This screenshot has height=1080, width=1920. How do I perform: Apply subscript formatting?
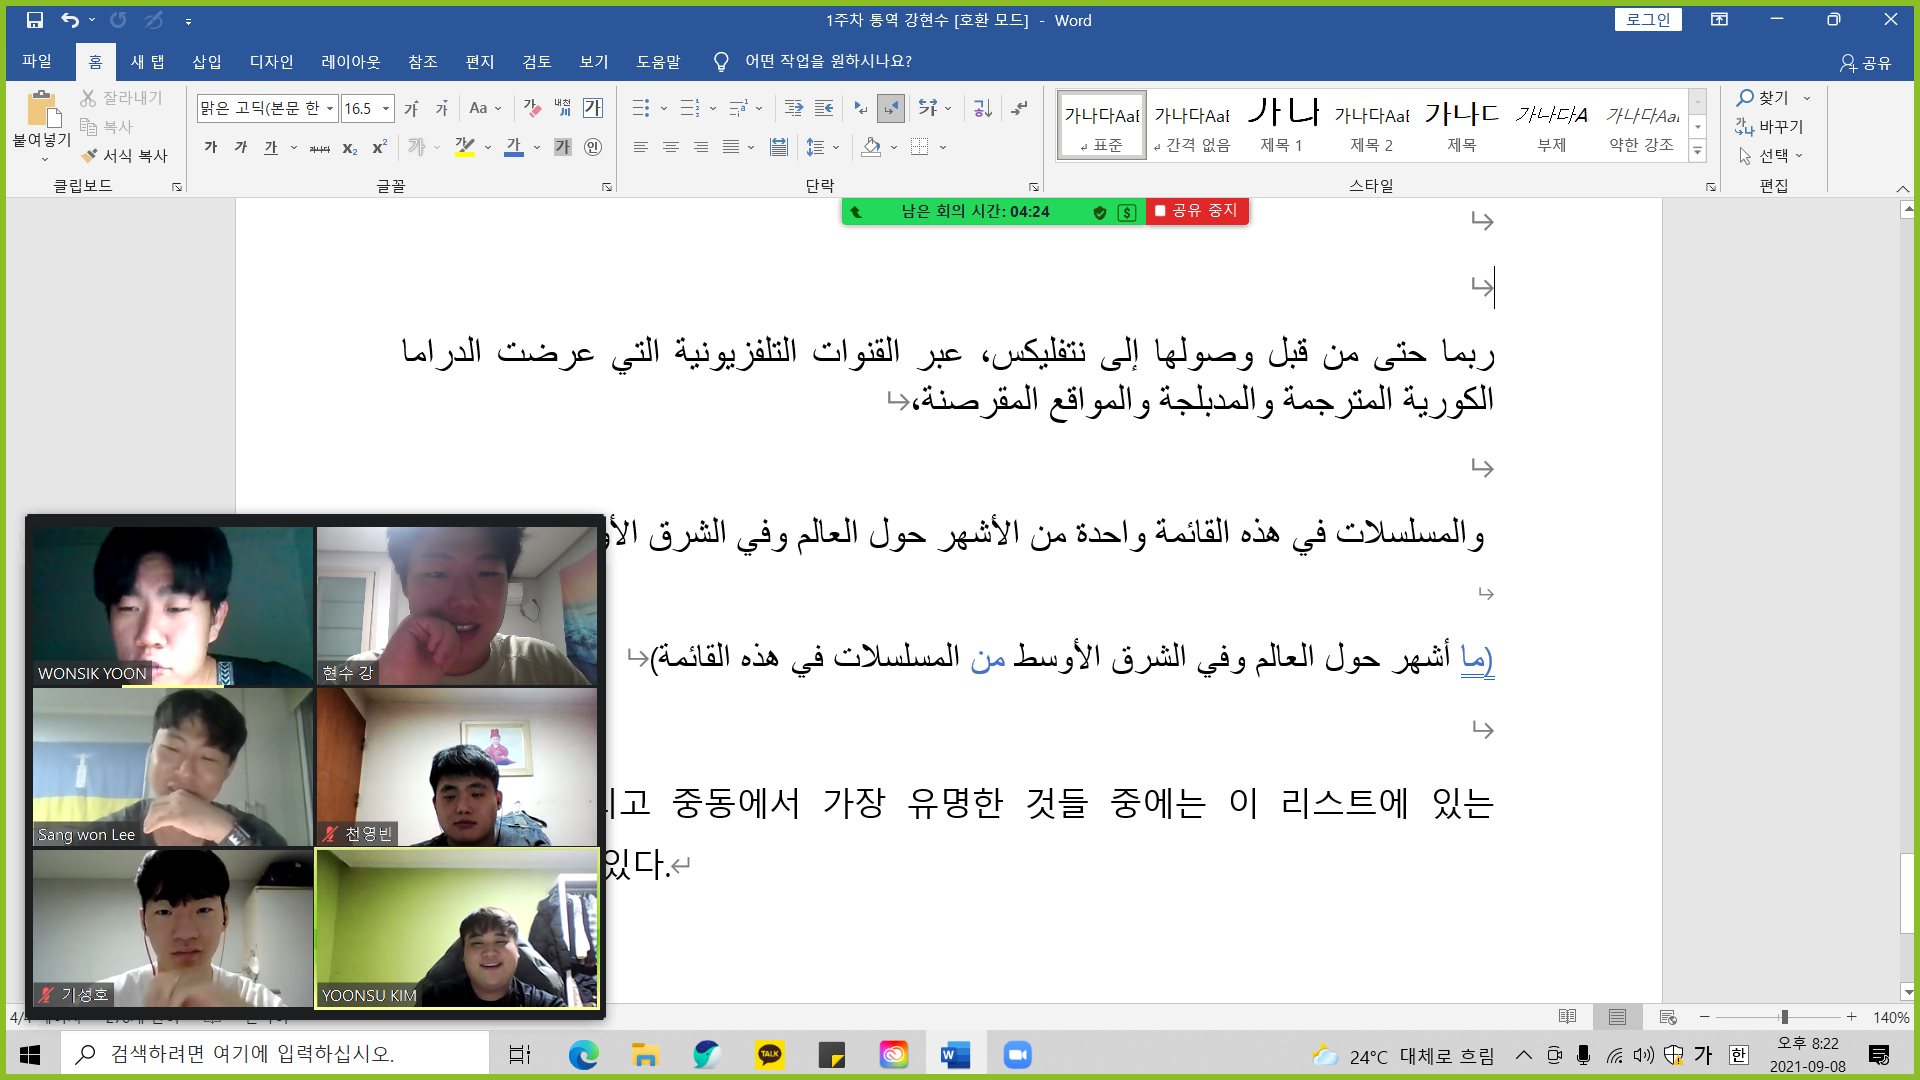(x=349, y=148)
